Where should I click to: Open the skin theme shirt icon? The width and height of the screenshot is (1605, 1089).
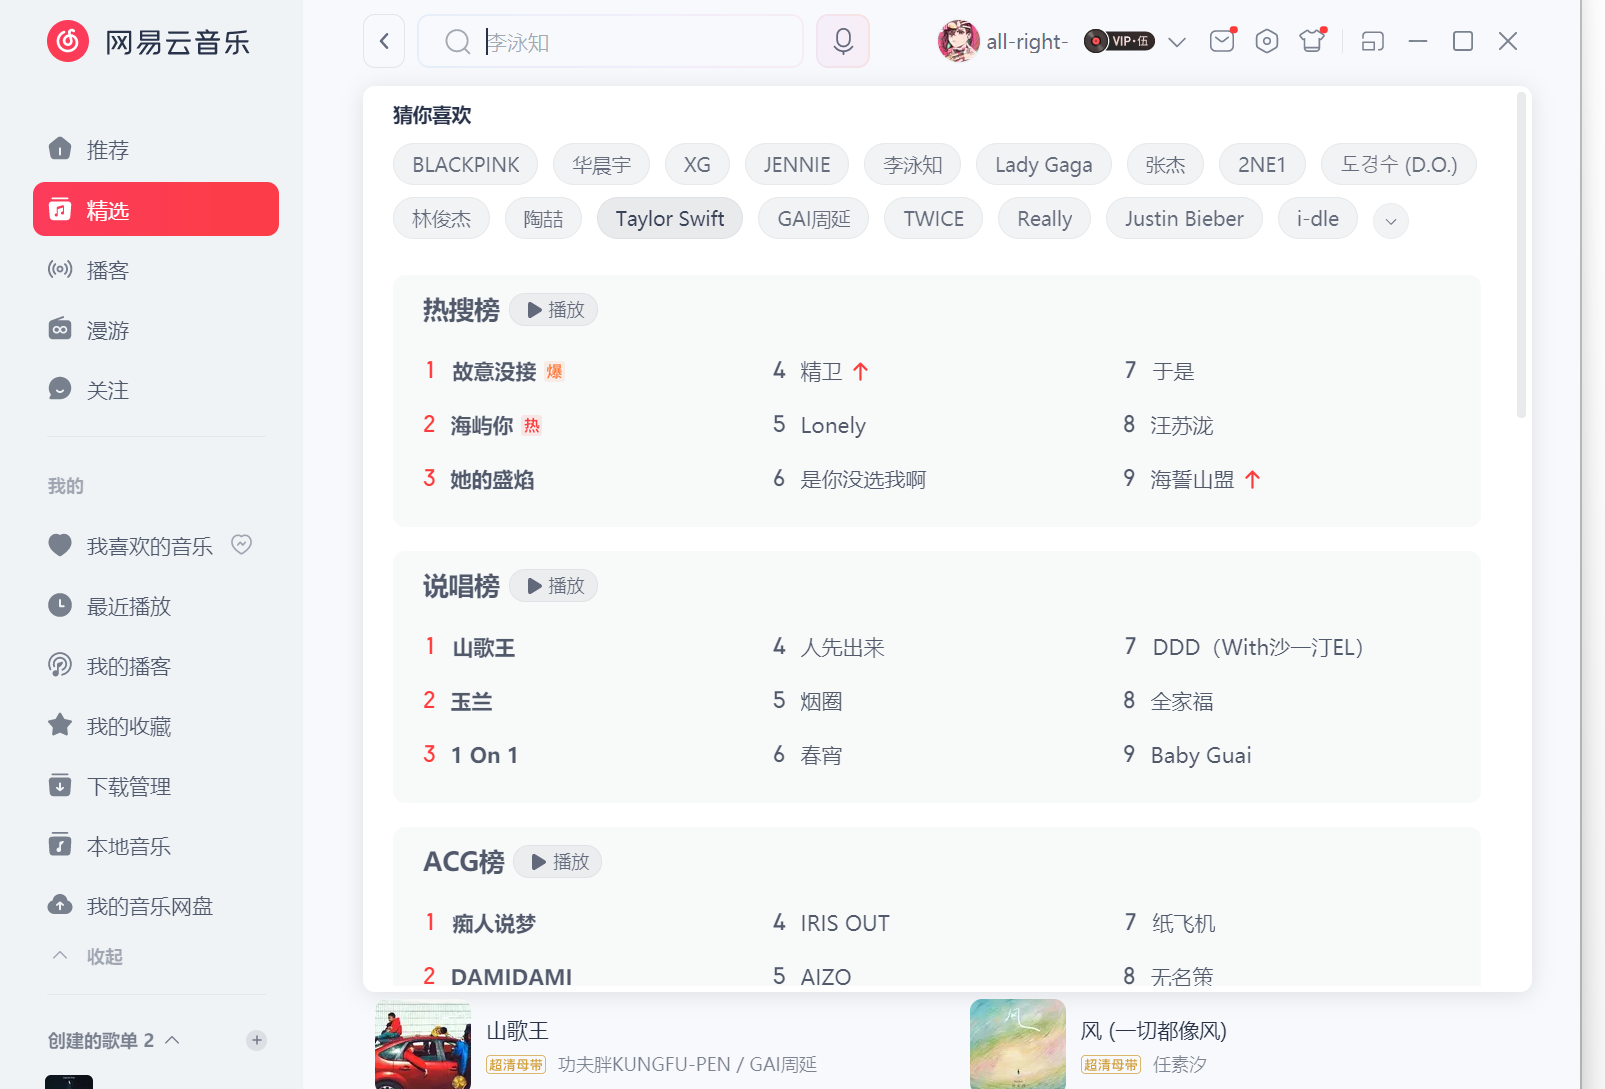click(x=1312, y=41)
